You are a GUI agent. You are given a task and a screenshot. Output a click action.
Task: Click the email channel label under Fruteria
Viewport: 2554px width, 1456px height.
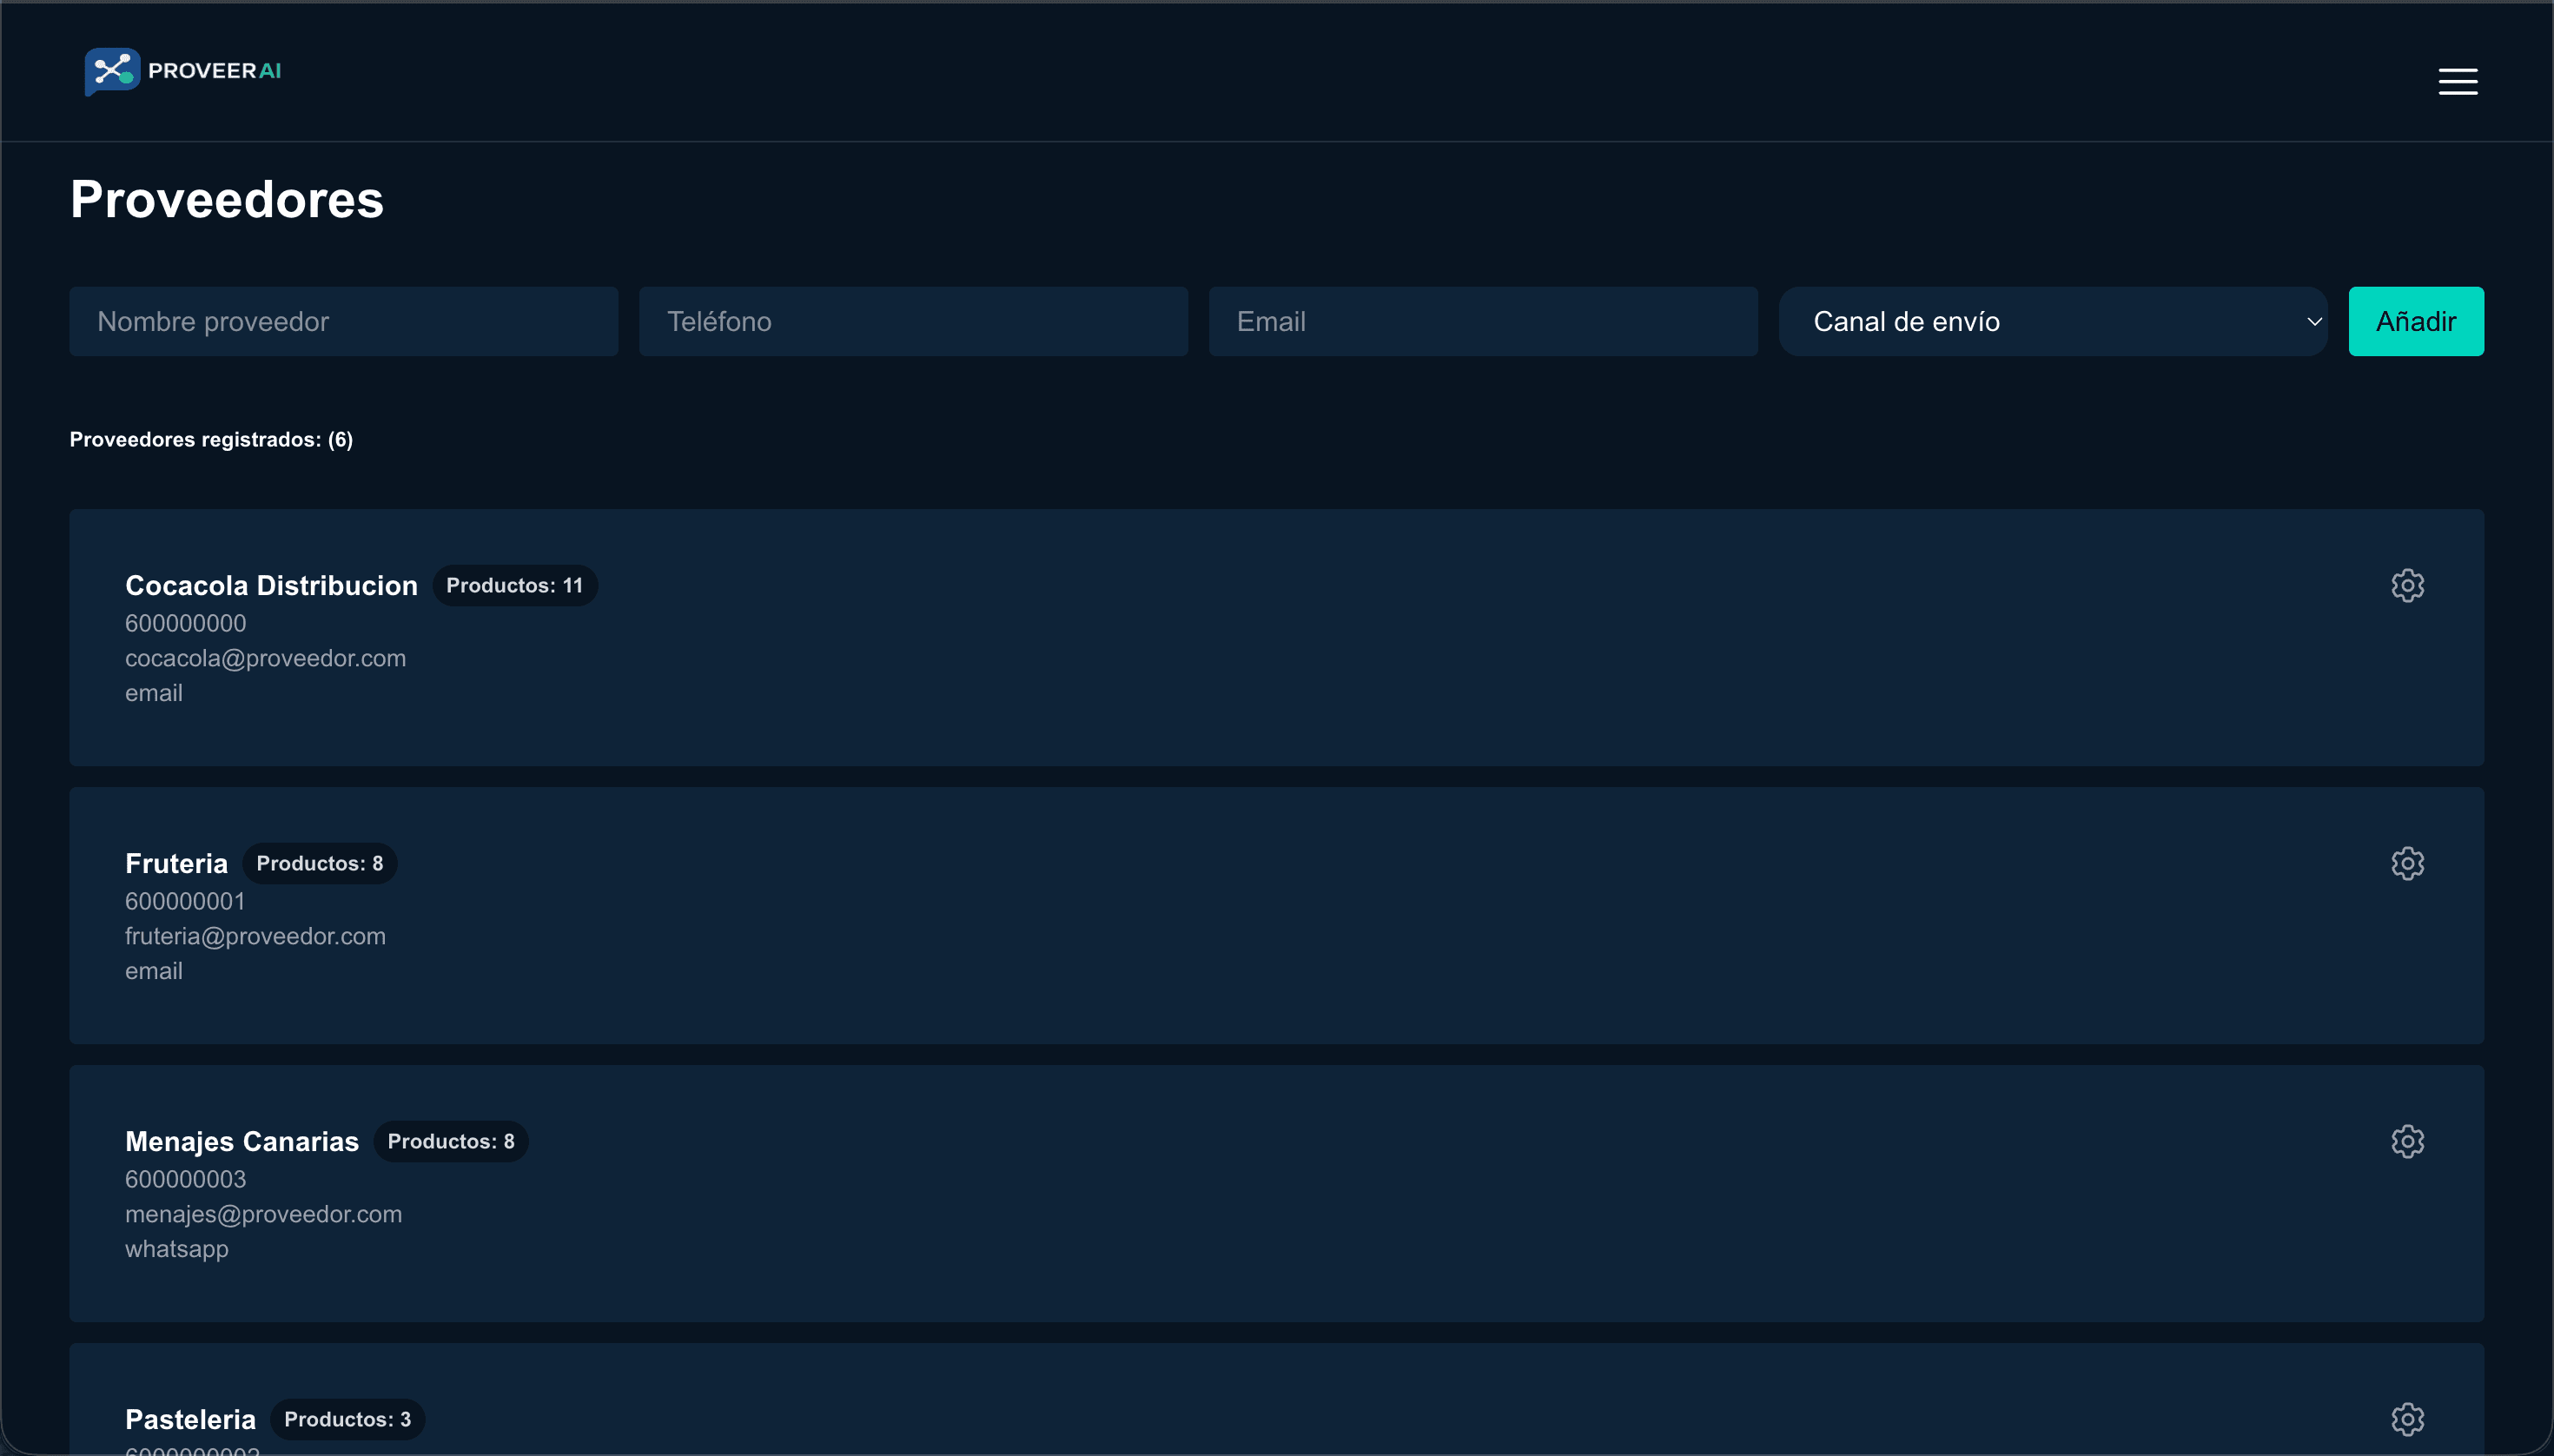point(154,971)
